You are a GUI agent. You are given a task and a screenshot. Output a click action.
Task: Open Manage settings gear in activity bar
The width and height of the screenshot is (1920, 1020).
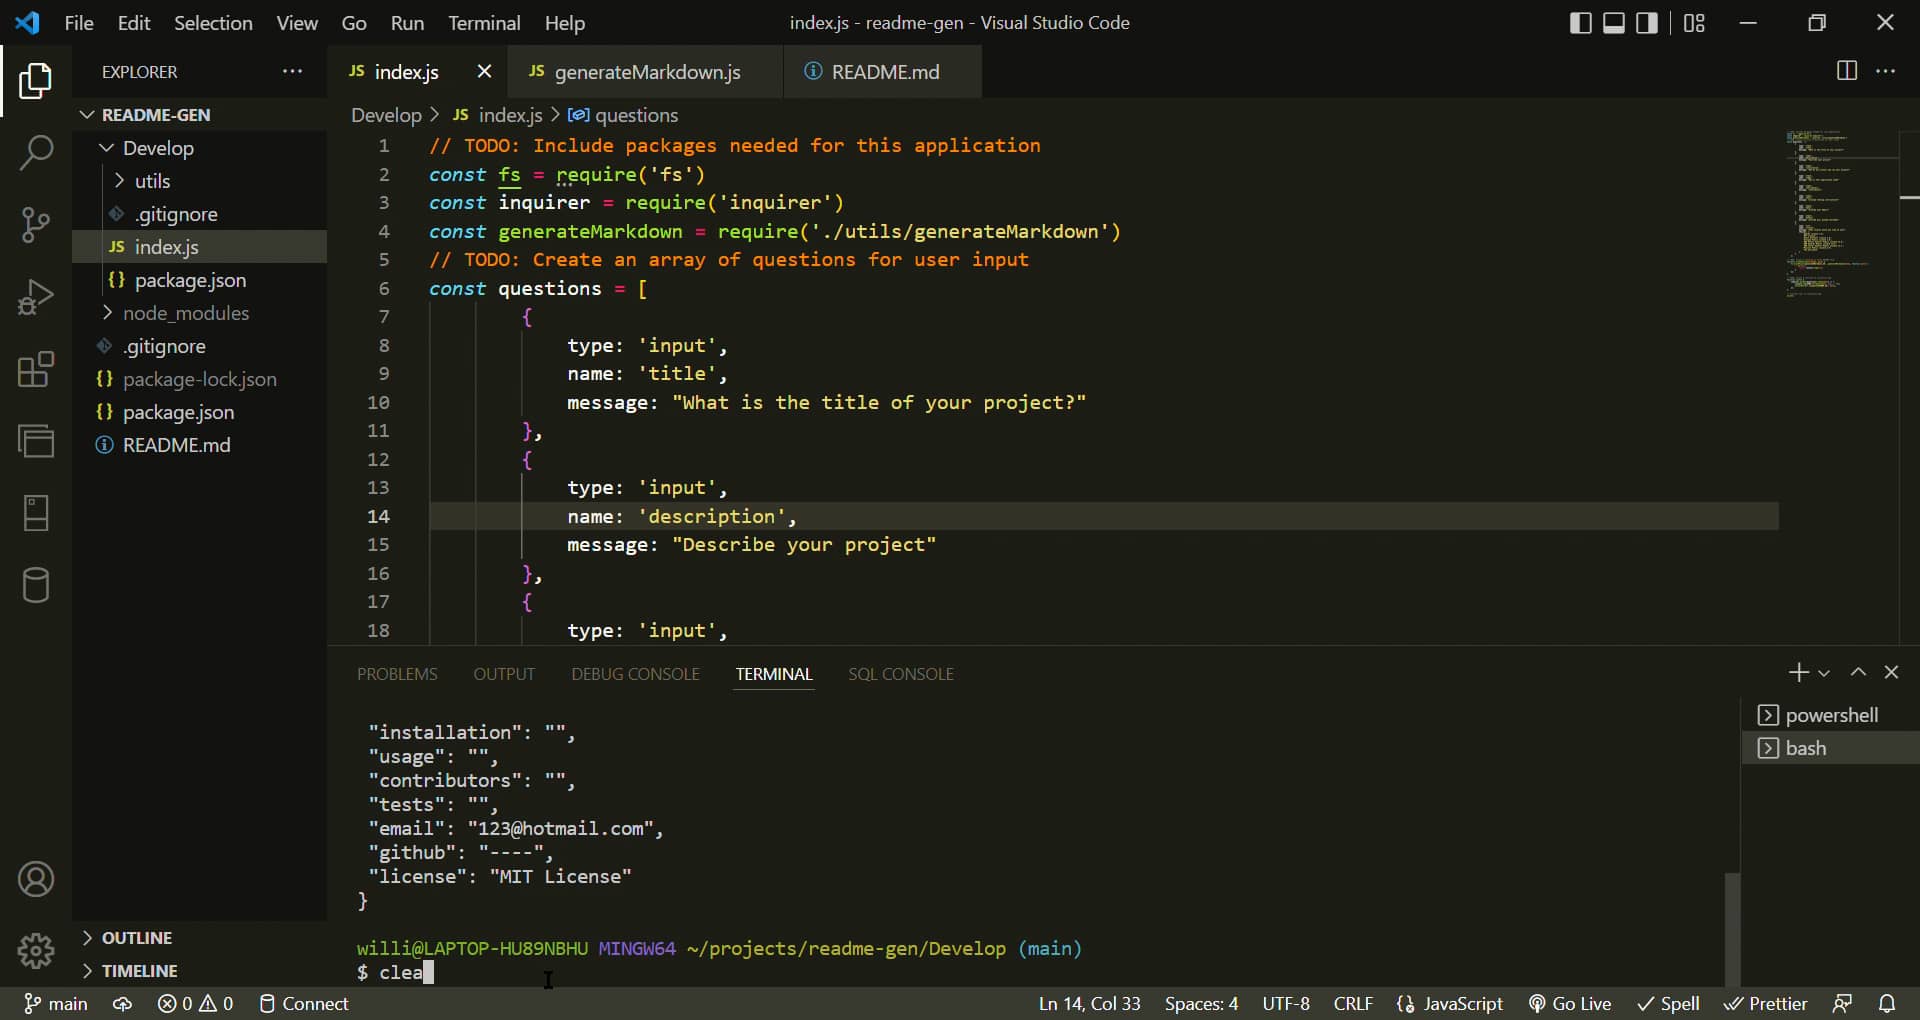point(36,951)
